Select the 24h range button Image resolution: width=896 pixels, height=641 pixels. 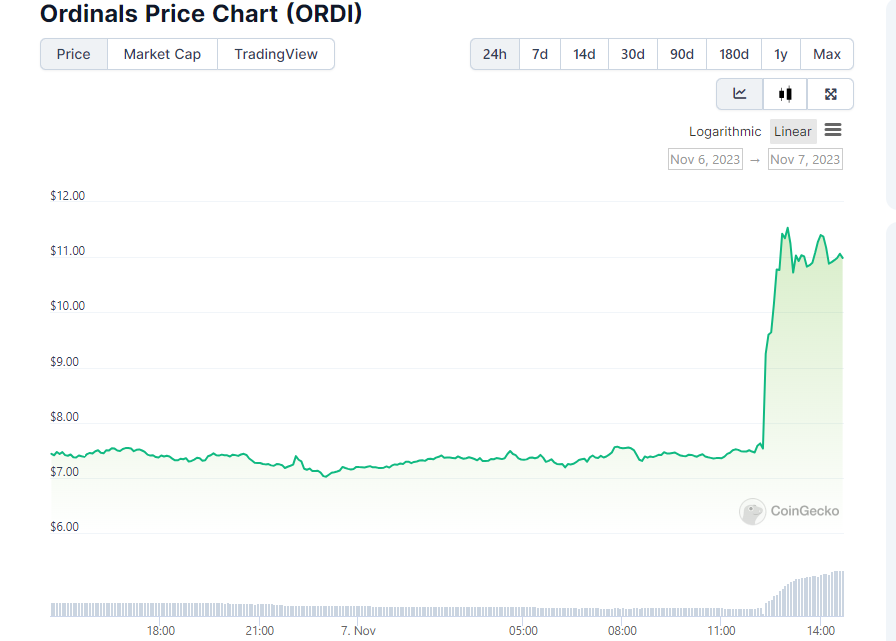pos(493,54)
